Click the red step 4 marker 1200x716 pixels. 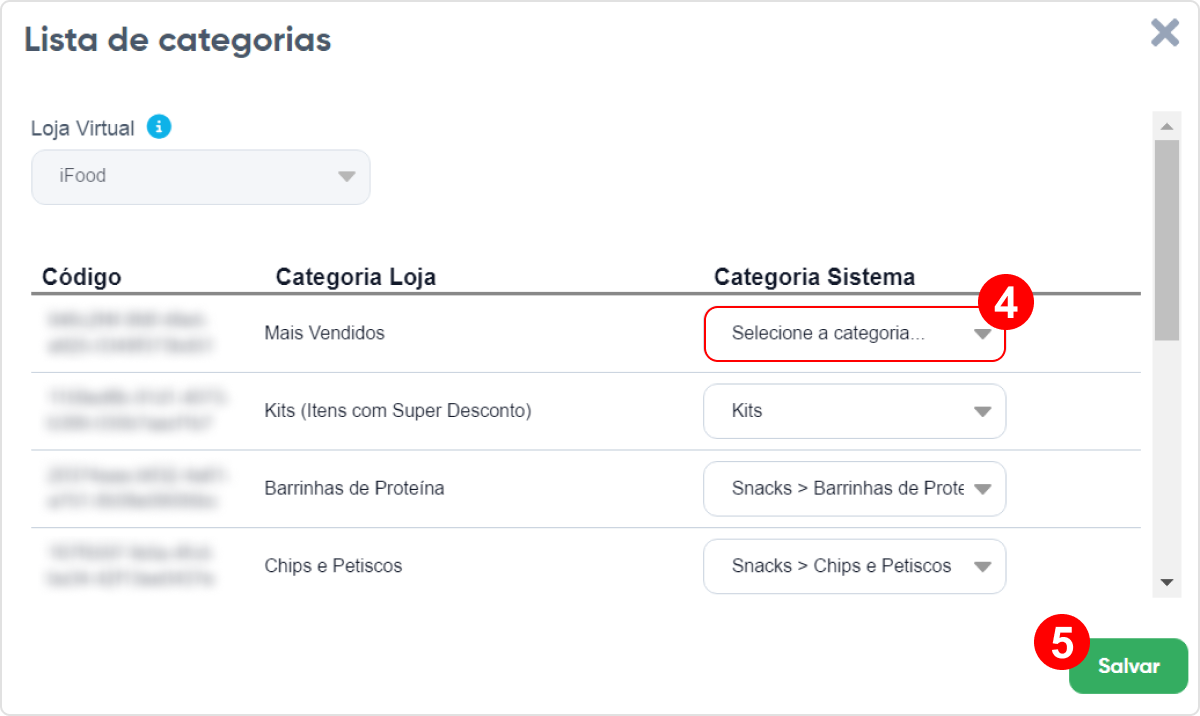[x=1005, y=302]
